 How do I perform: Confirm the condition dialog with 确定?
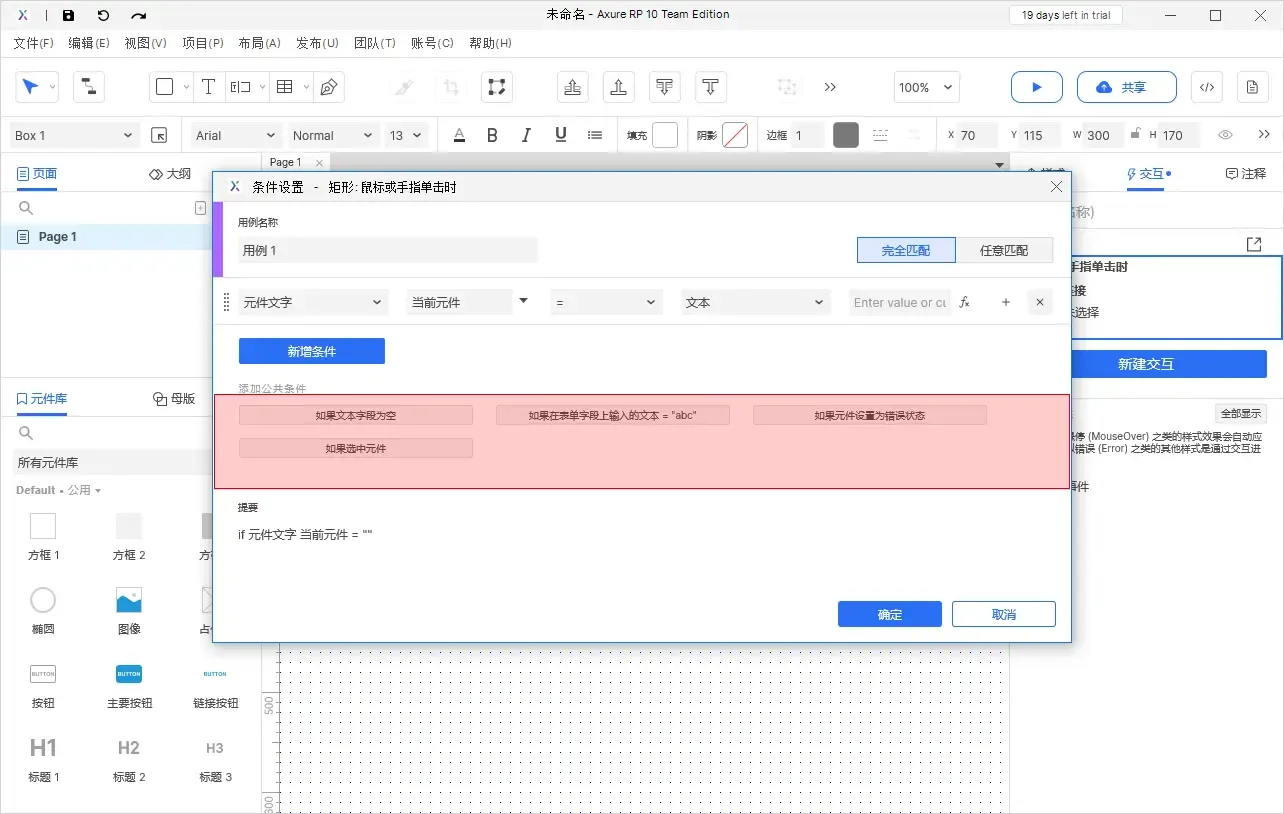pyautogui.click(x=889, y=614)
